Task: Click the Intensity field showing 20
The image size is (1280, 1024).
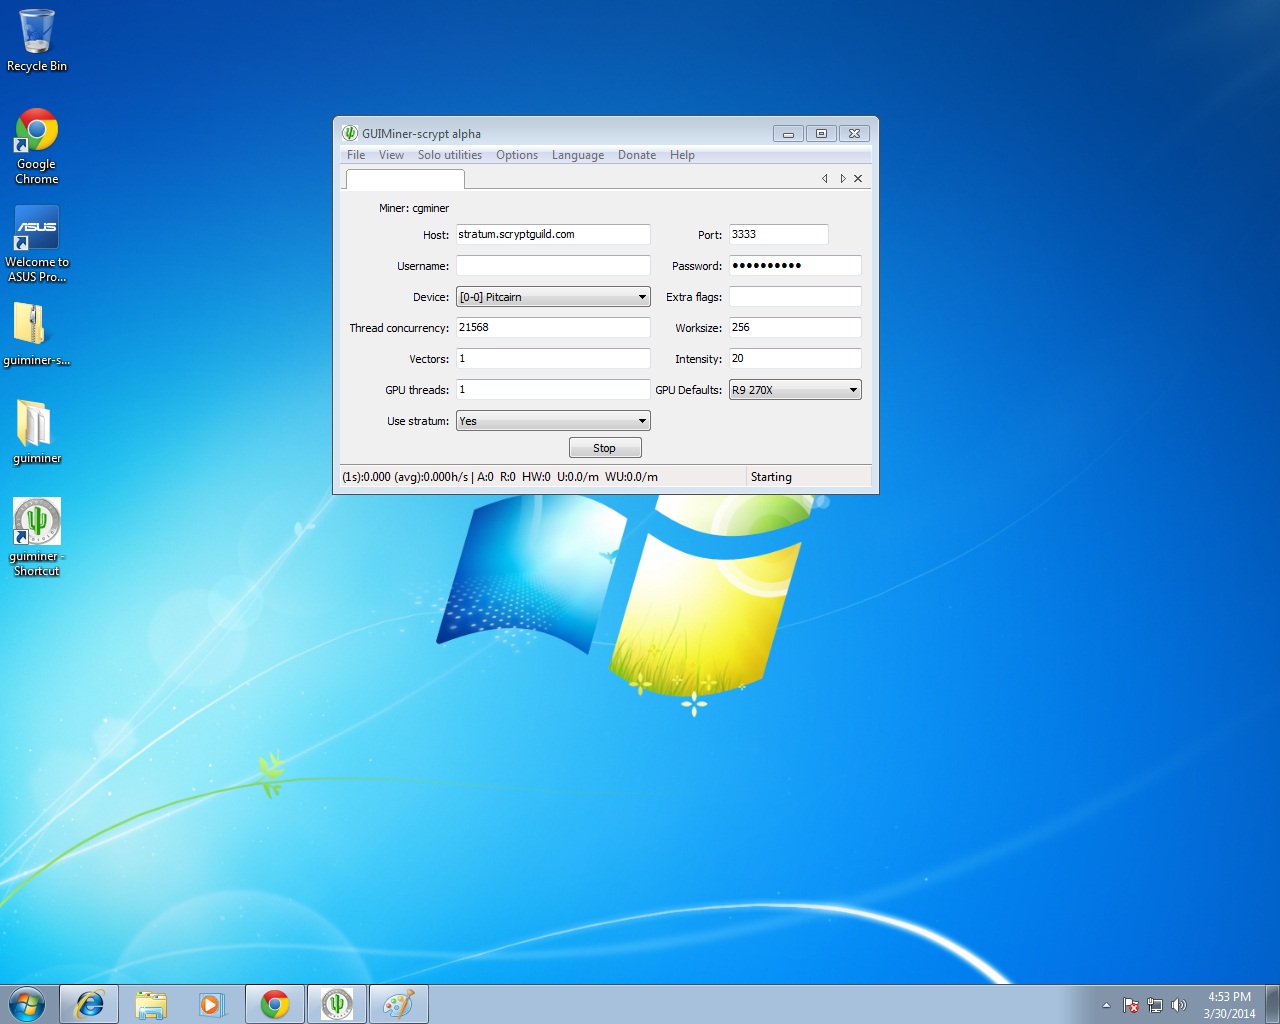Action: [x=795, y=358]
